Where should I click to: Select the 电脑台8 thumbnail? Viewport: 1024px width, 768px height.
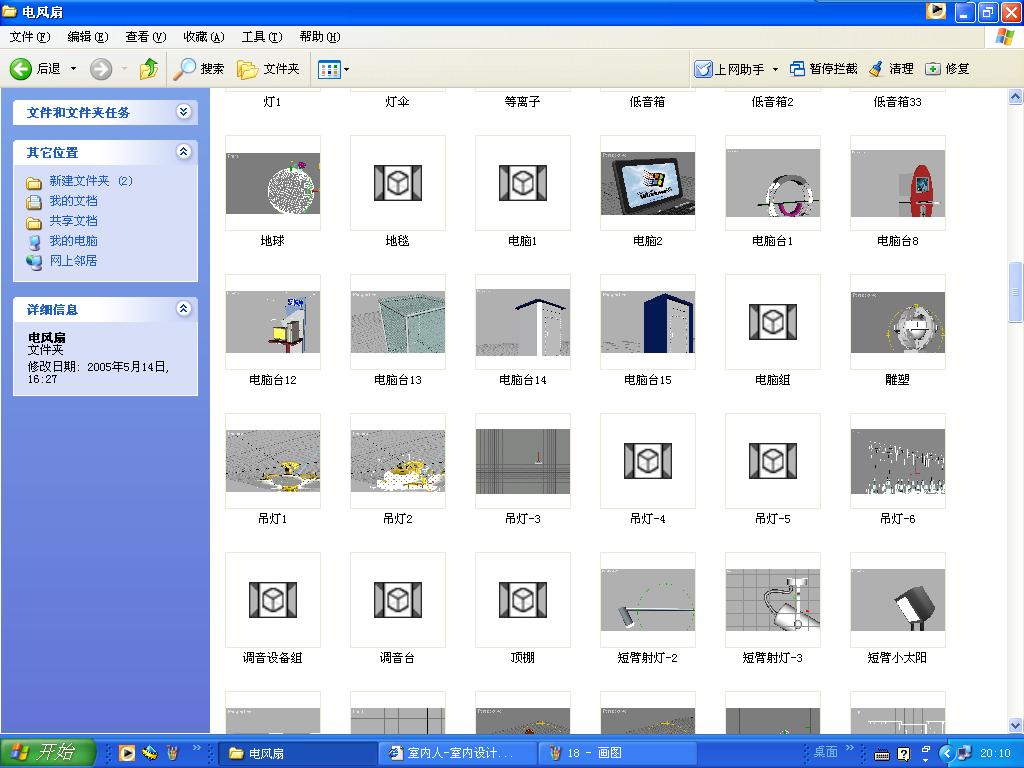click(898, 183)
